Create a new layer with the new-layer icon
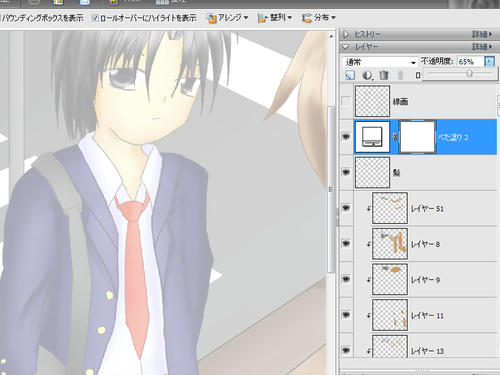The width and height of the screenshot is (500, 375). (350, 75)
